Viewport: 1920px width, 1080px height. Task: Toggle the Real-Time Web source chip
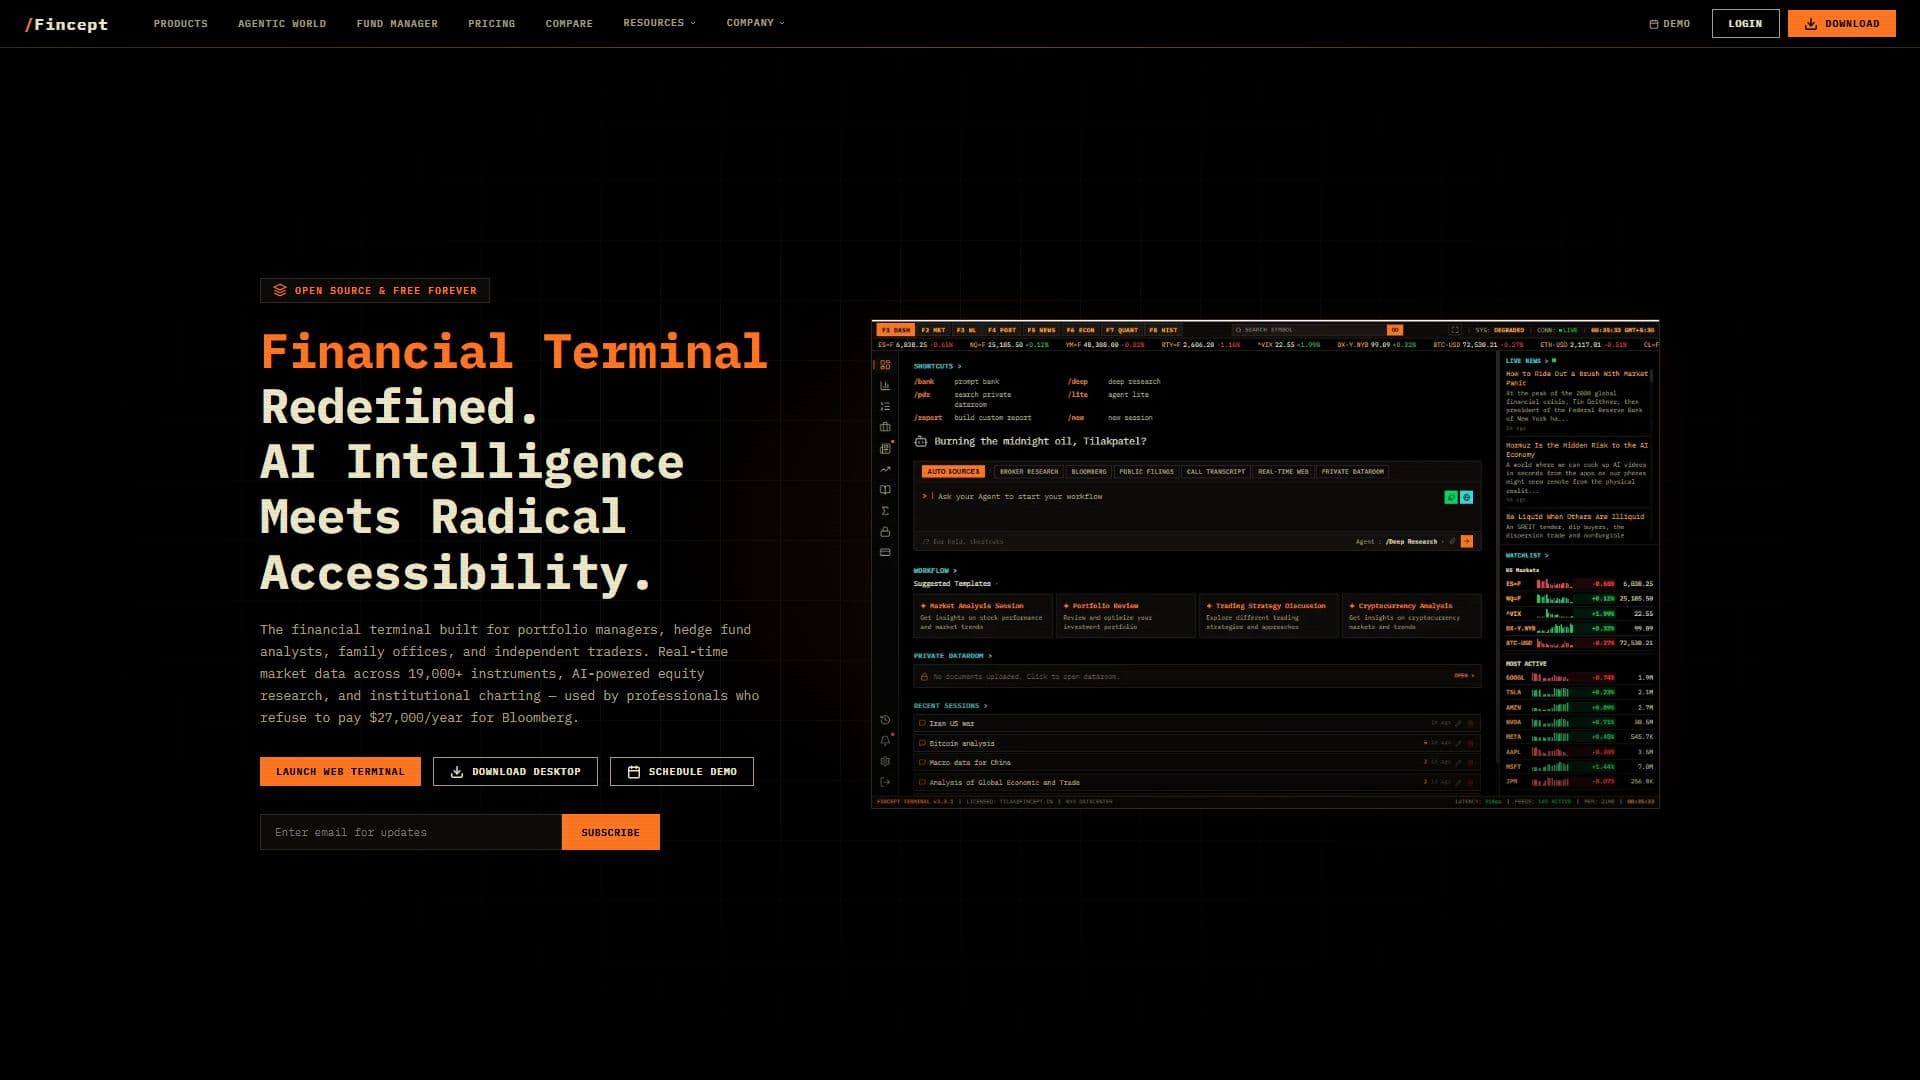(1283, 471)
